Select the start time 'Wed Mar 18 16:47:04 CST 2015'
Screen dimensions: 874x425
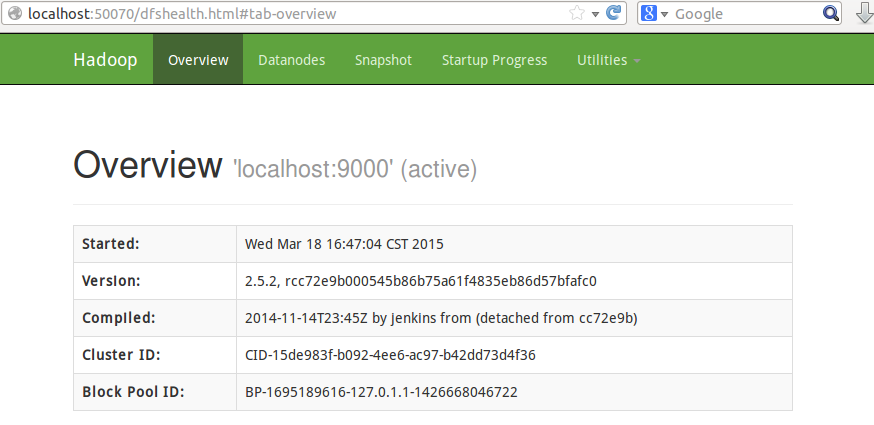[x=344, y=244]
